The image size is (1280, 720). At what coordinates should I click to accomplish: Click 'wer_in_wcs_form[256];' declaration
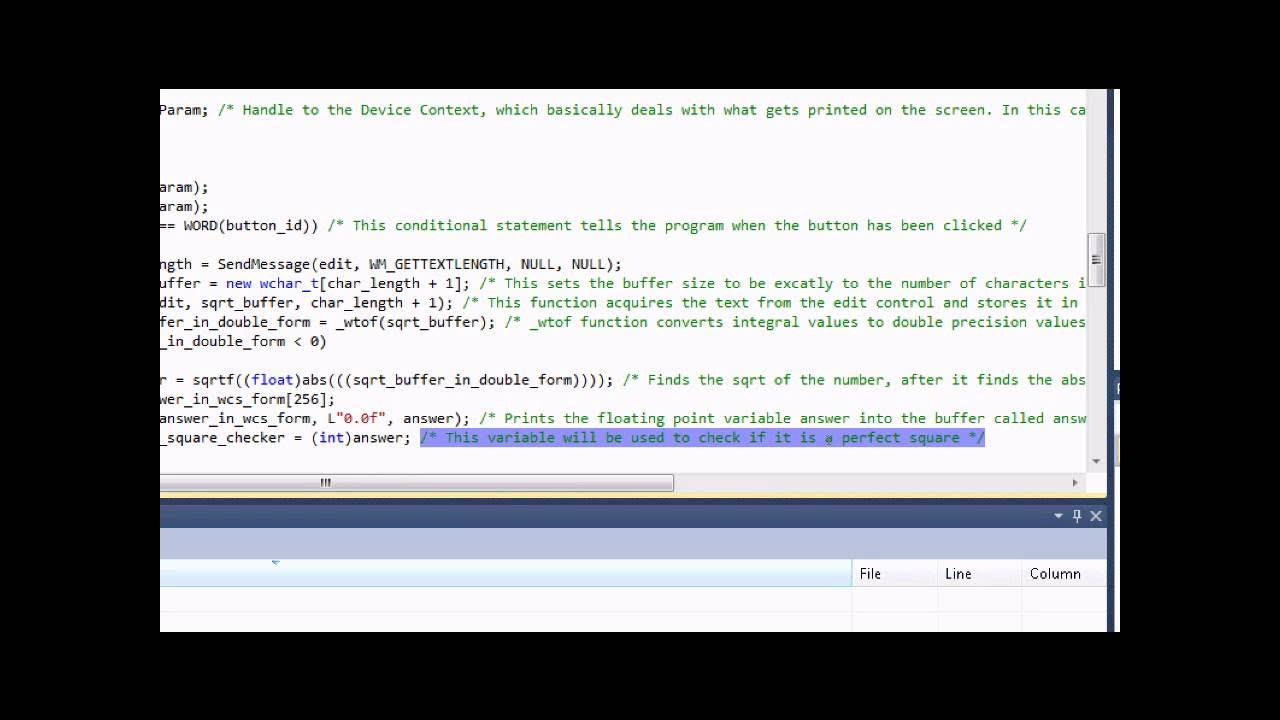coord(247,400)
